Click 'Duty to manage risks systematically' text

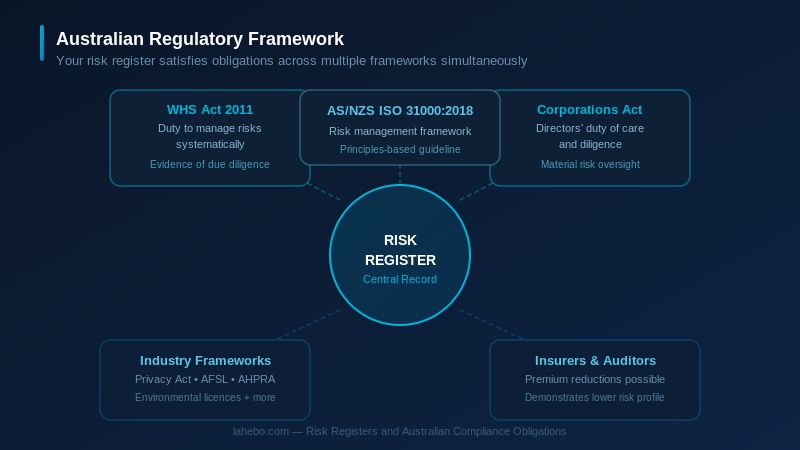click(x=210, y=136)
